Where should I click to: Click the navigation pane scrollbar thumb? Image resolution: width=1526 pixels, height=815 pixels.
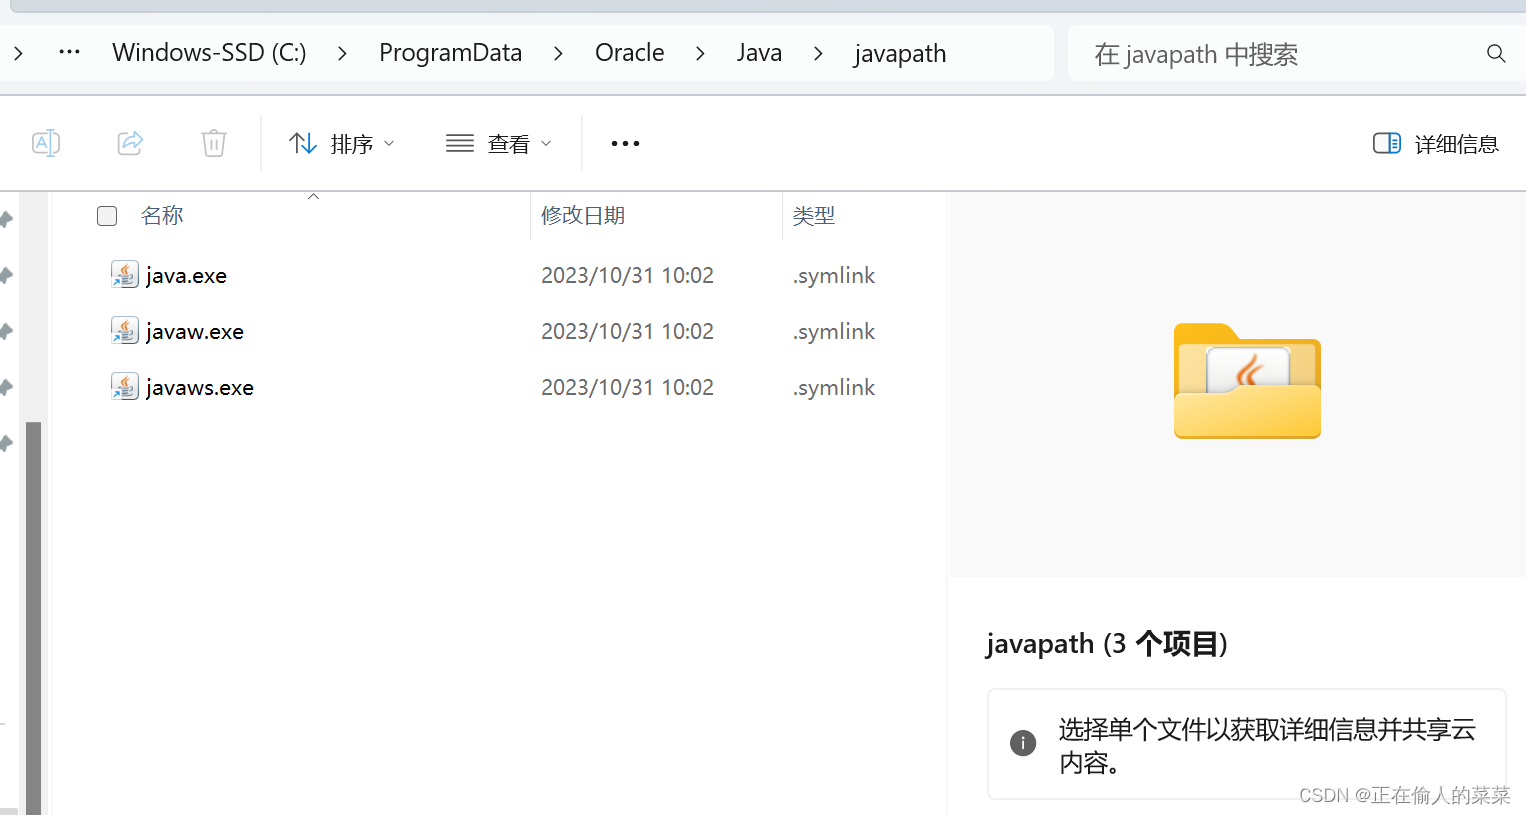[x=33, y=618]
